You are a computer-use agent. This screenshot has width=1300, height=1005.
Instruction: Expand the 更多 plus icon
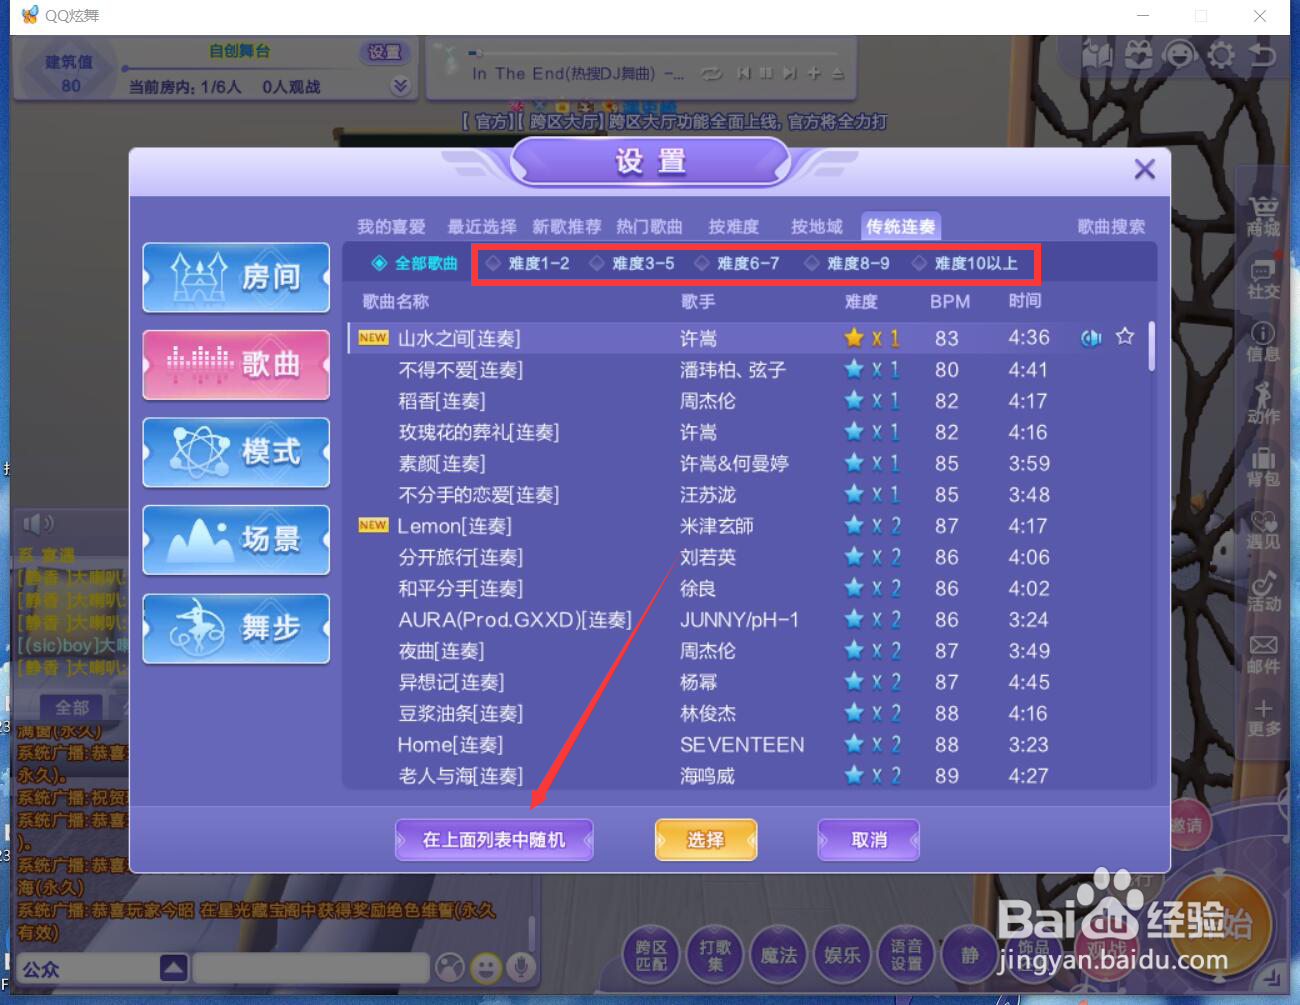pyautogui.click(x=1263, y=718)
